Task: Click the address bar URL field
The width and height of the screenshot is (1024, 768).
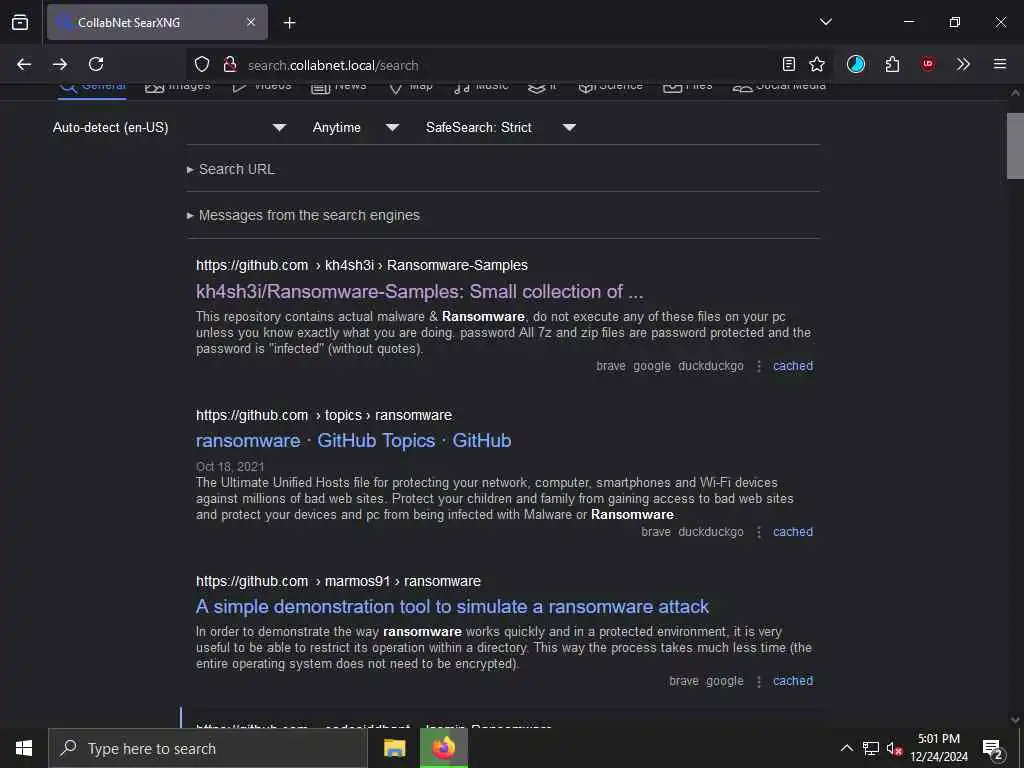Action: pyautogui.click(x=509, y=65)
